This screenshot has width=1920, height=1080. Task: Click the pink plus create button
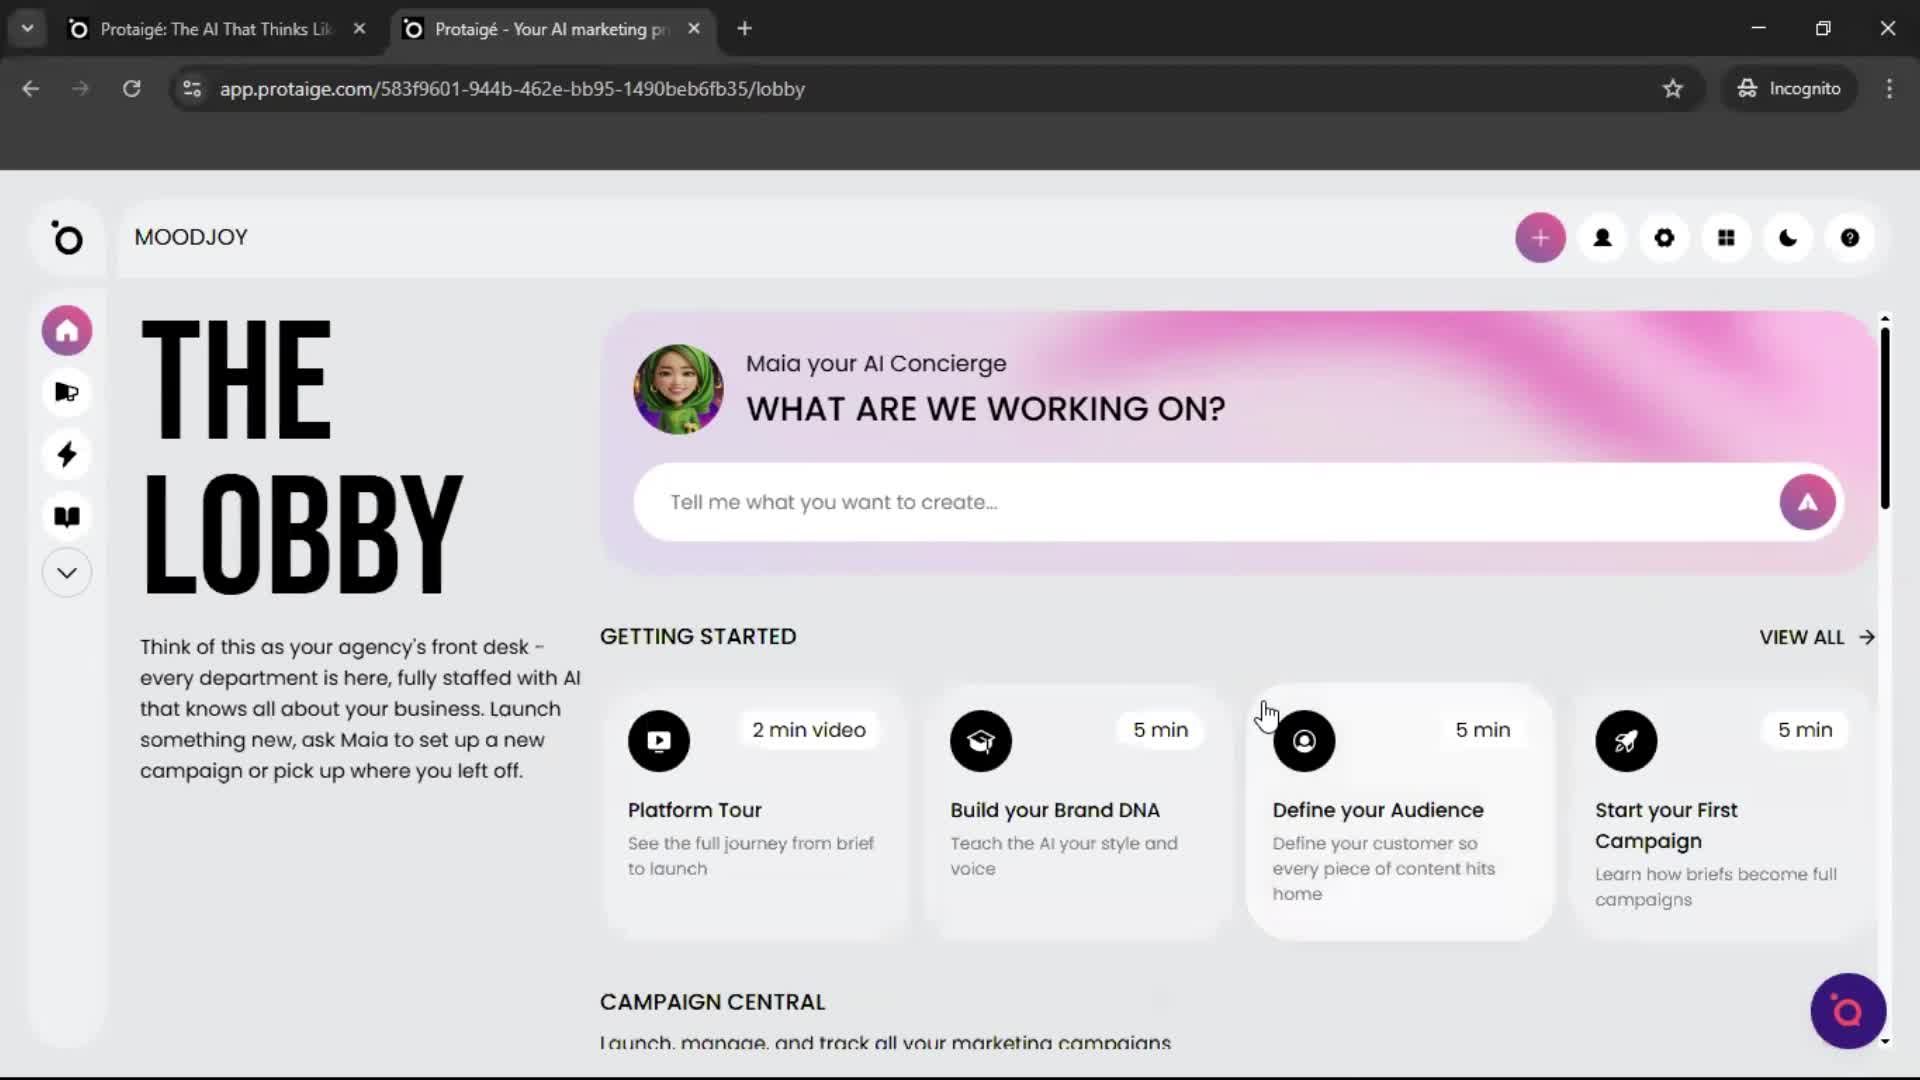point(1540,238)
